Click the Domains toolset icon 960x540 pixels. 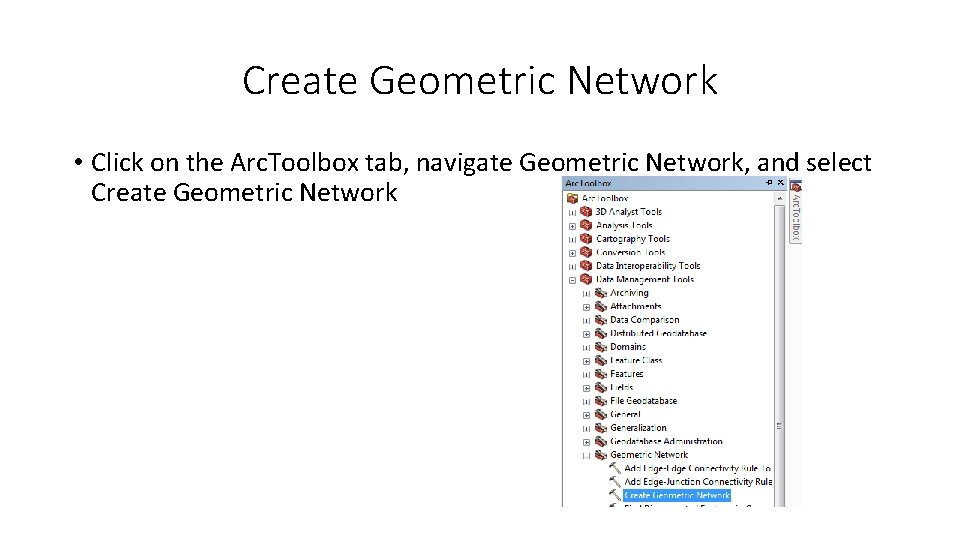[x=601, y=347]
